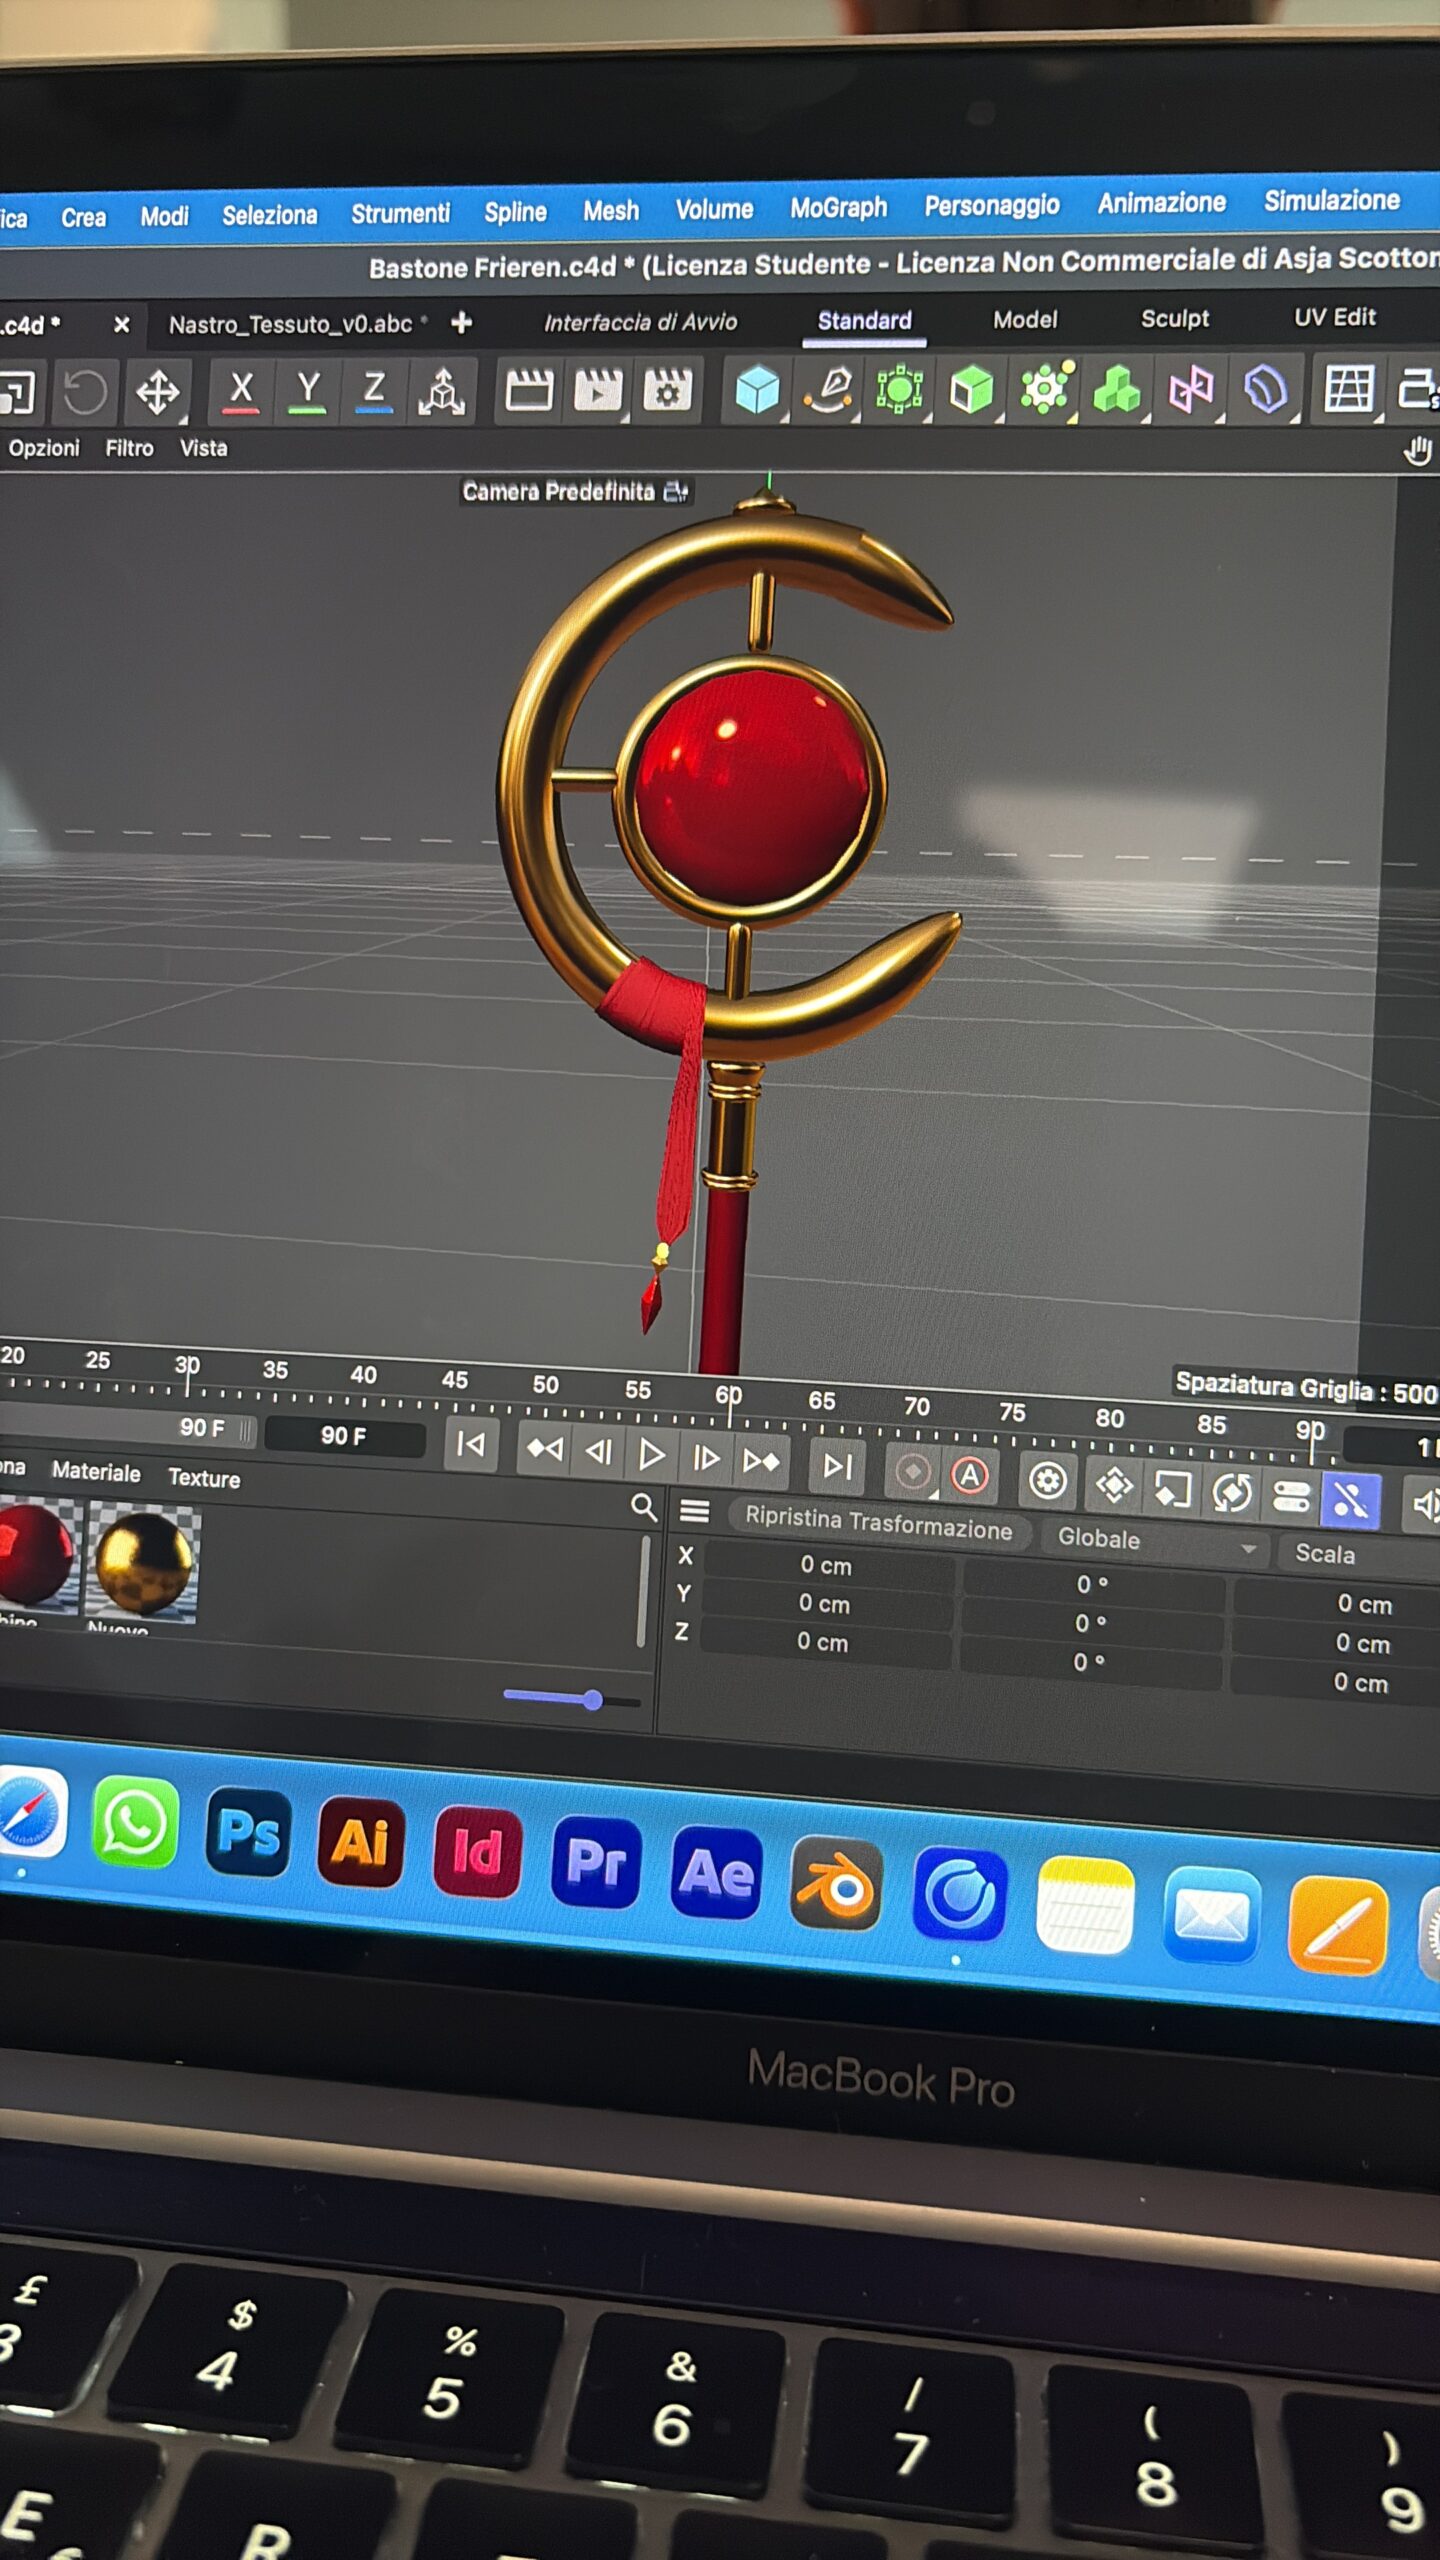
Task: Click the coordinate system icon next to Z
Action: click(x=441, y=391)
